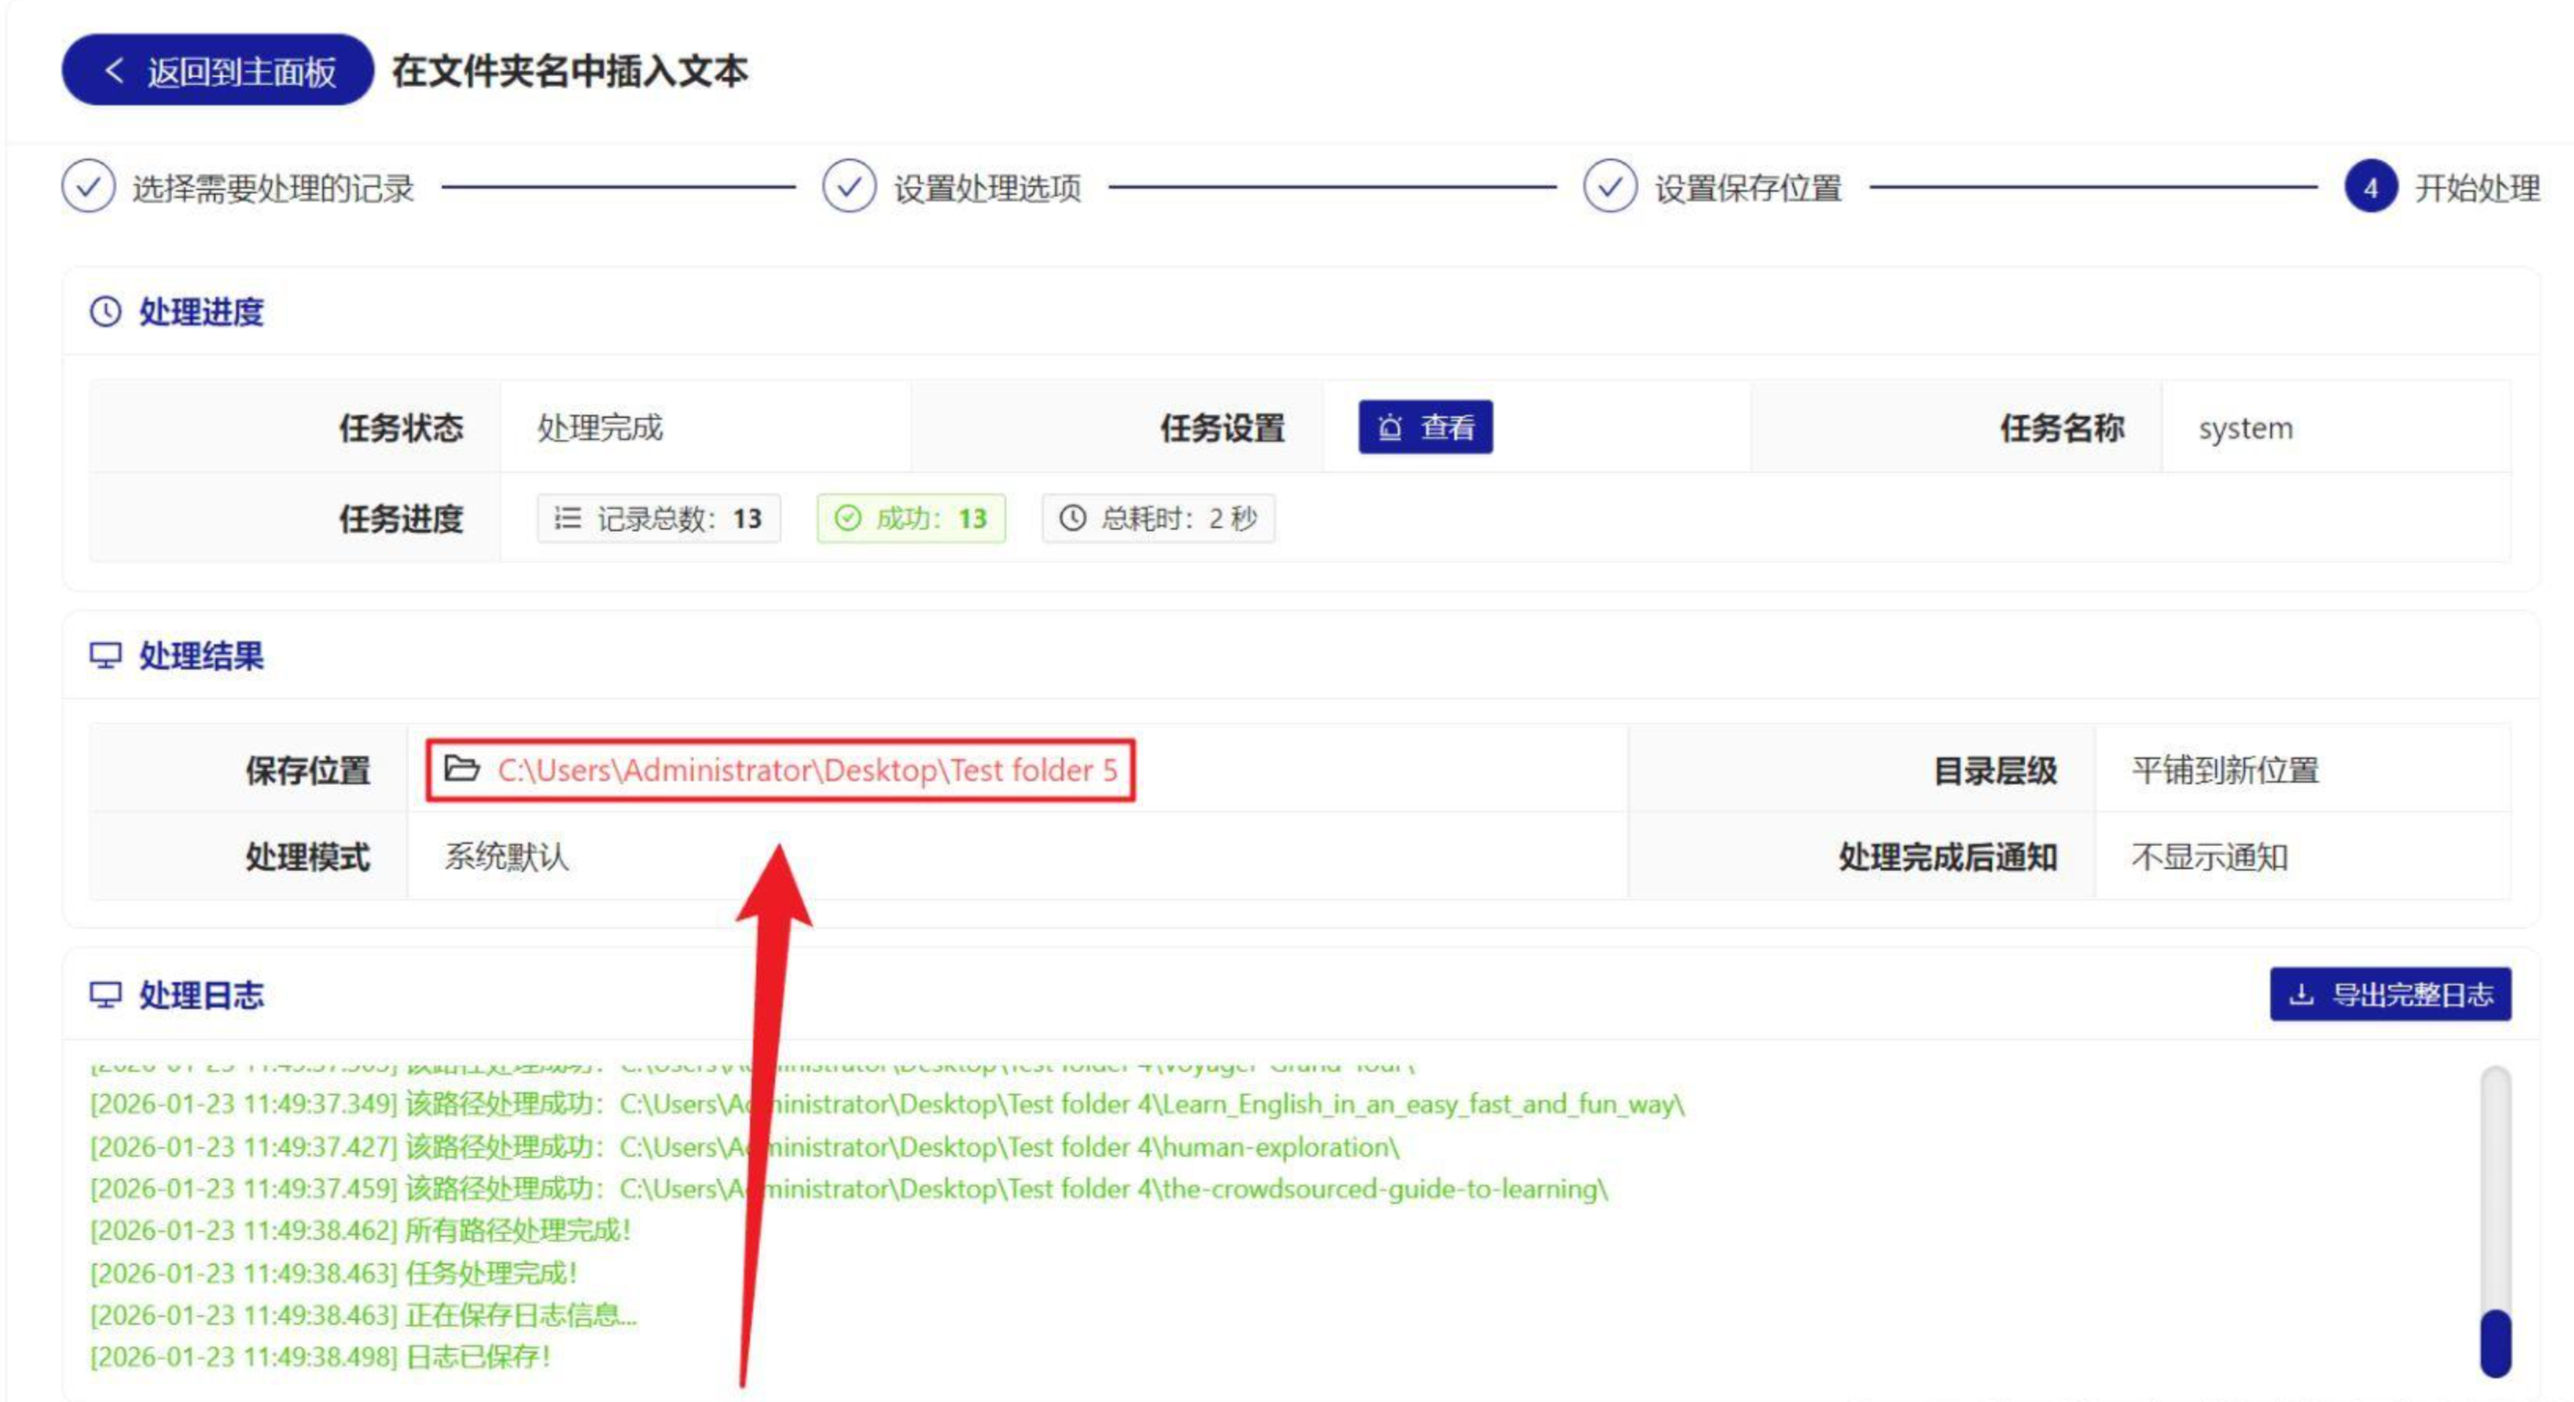Click the step 设置处理选项 checkmark icon
2574x1402 pixels.
(849, 187)
